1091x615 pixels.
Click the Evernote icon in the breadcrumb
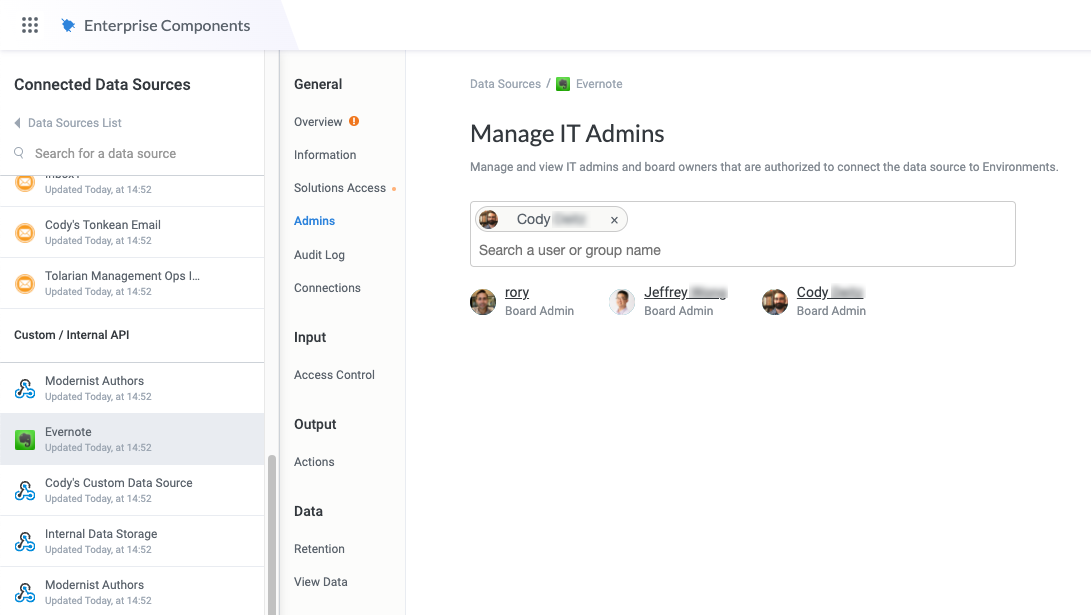tap(563, 84)
